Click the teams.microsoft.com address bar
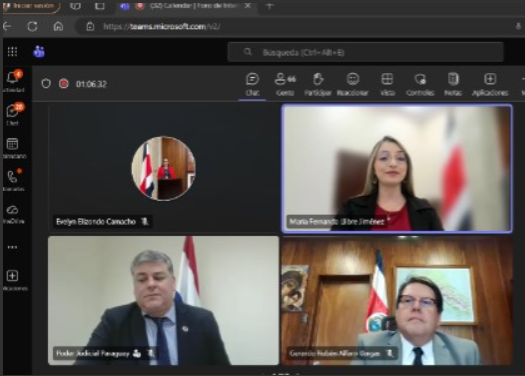The image size is (525, 376). point(162,26)
